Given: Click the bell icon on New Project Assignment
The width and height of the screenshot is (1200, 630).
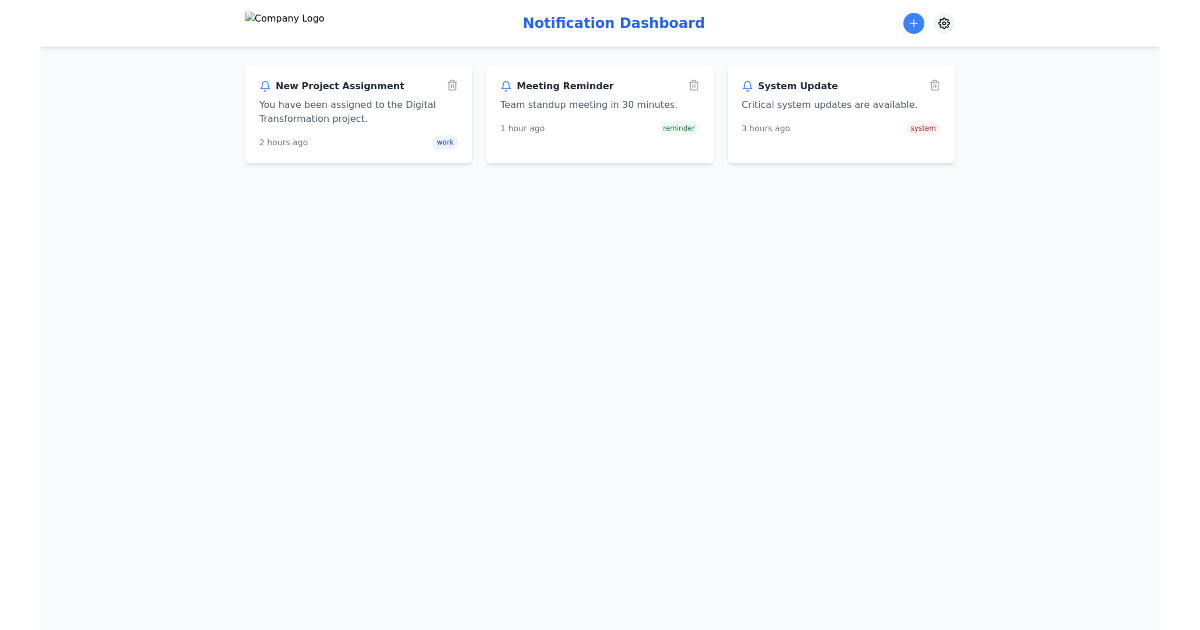Looking at the screenshot, I should [265, 86].
